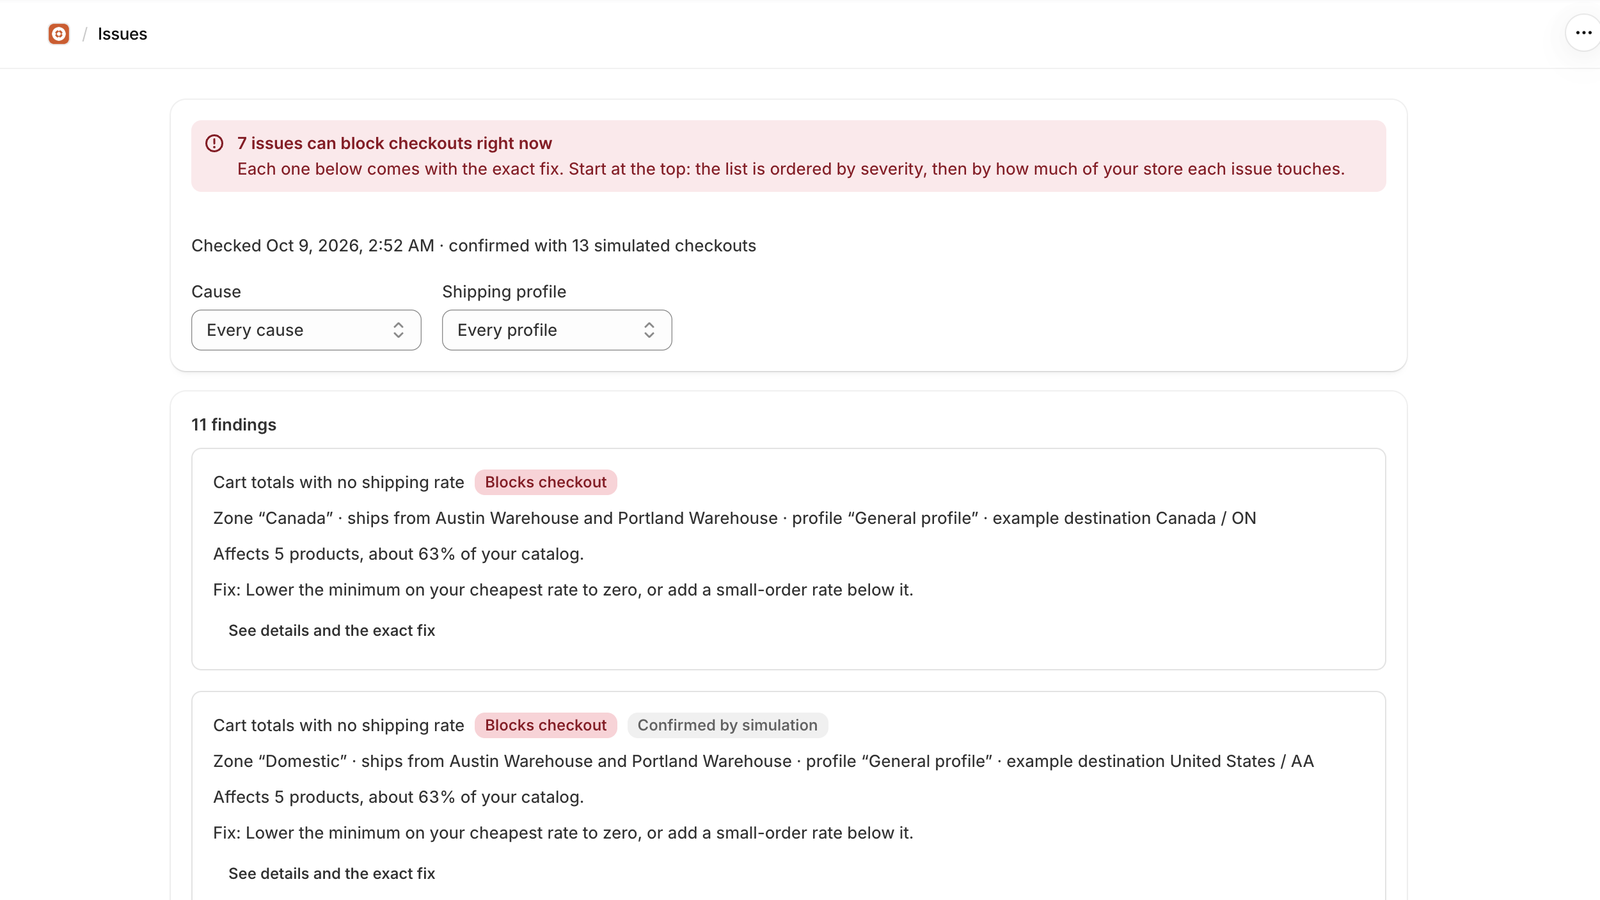The width and height of the screenshot is (1600, 900).
Task: Click the Shipping profile field label
Action: [504, 292]
